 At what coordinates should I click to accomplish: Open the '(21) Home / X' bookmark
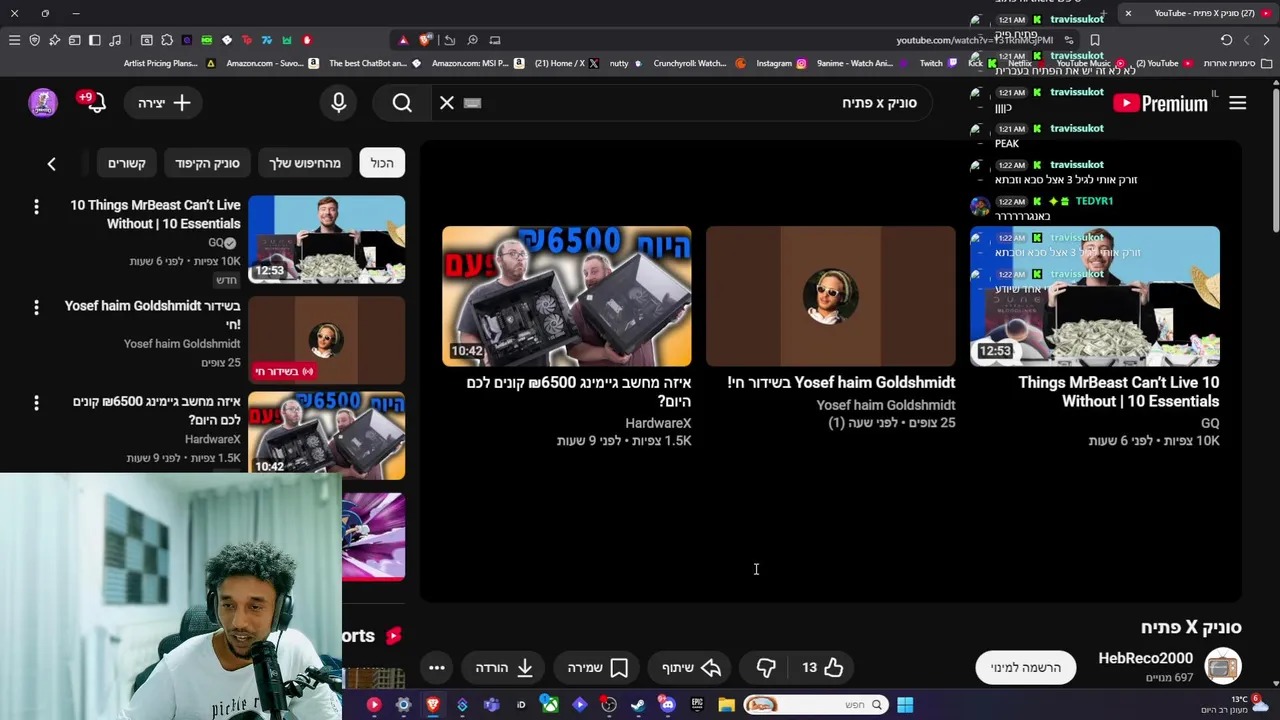[x=566, y=63]
